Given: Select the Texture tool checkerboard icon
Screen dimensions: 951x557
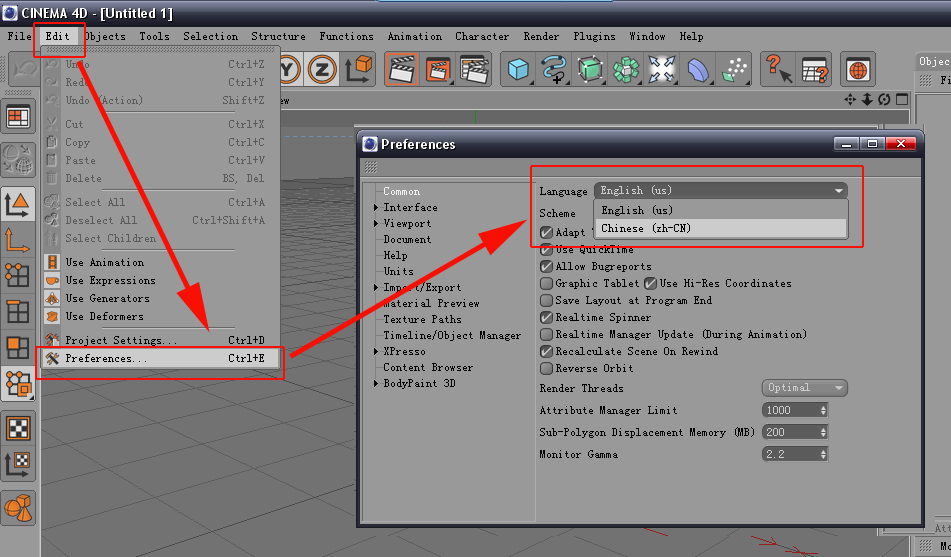Looking at the screenshot, I should pos(18,428).
